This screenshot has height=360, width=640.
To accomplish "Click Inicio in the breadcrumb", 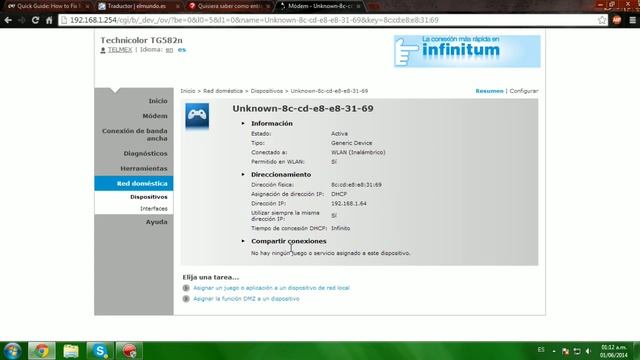I will (188, 91).
